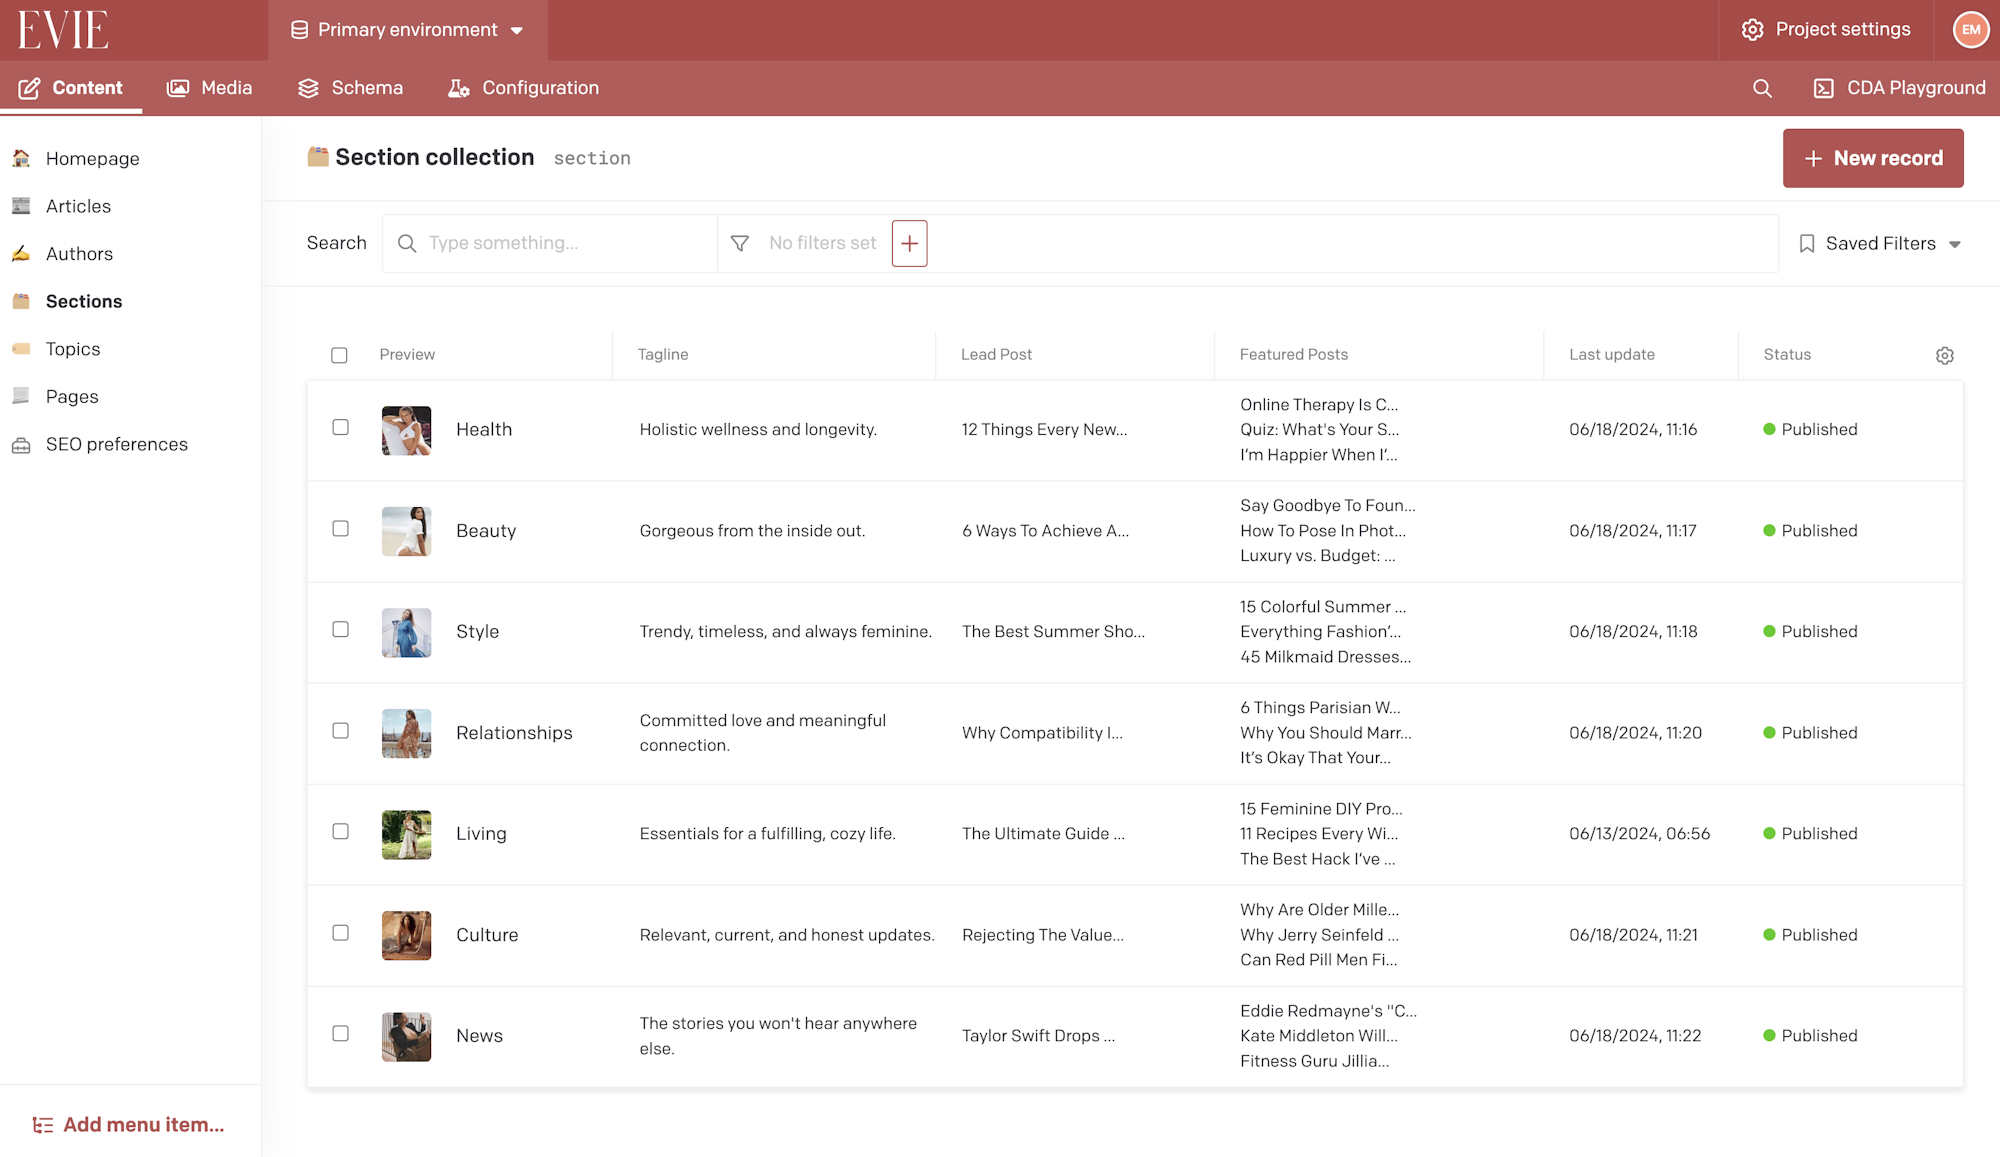Open table column settings gear icon

point(1944,355)
